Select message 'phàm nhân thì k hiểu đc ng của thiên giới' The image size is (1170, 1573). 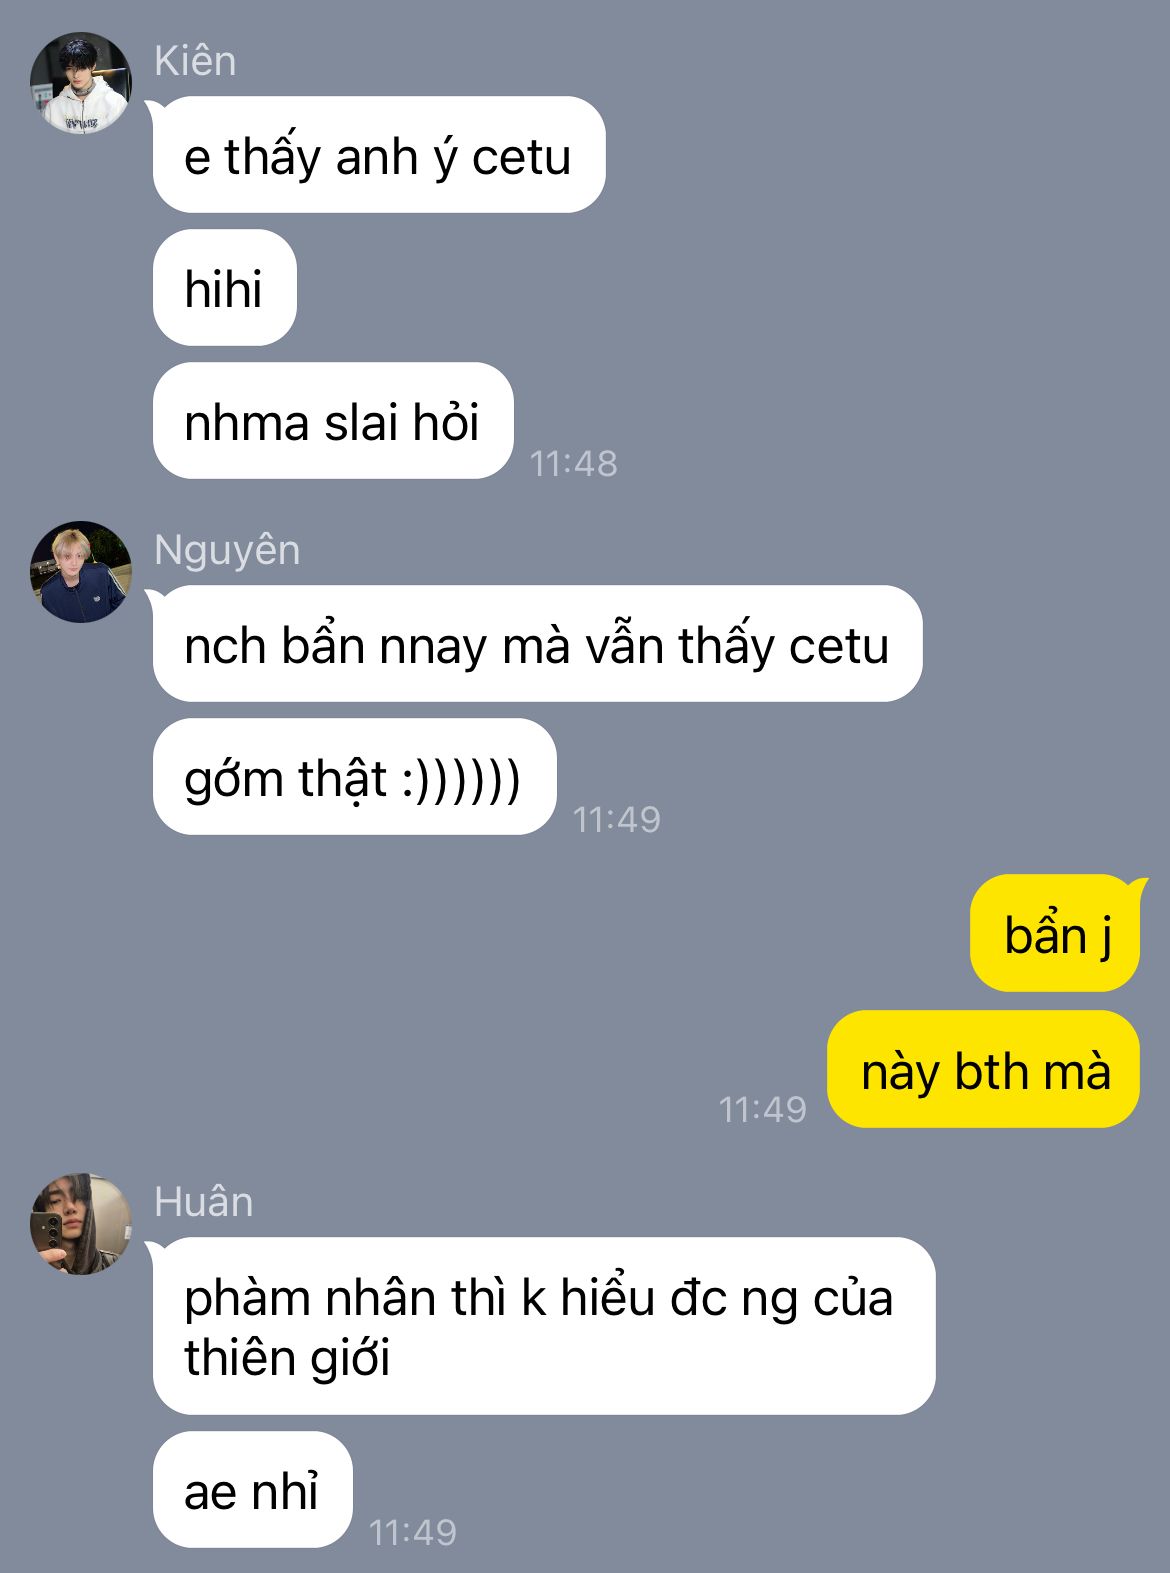pyautogui.click(x=544, y=1326)
